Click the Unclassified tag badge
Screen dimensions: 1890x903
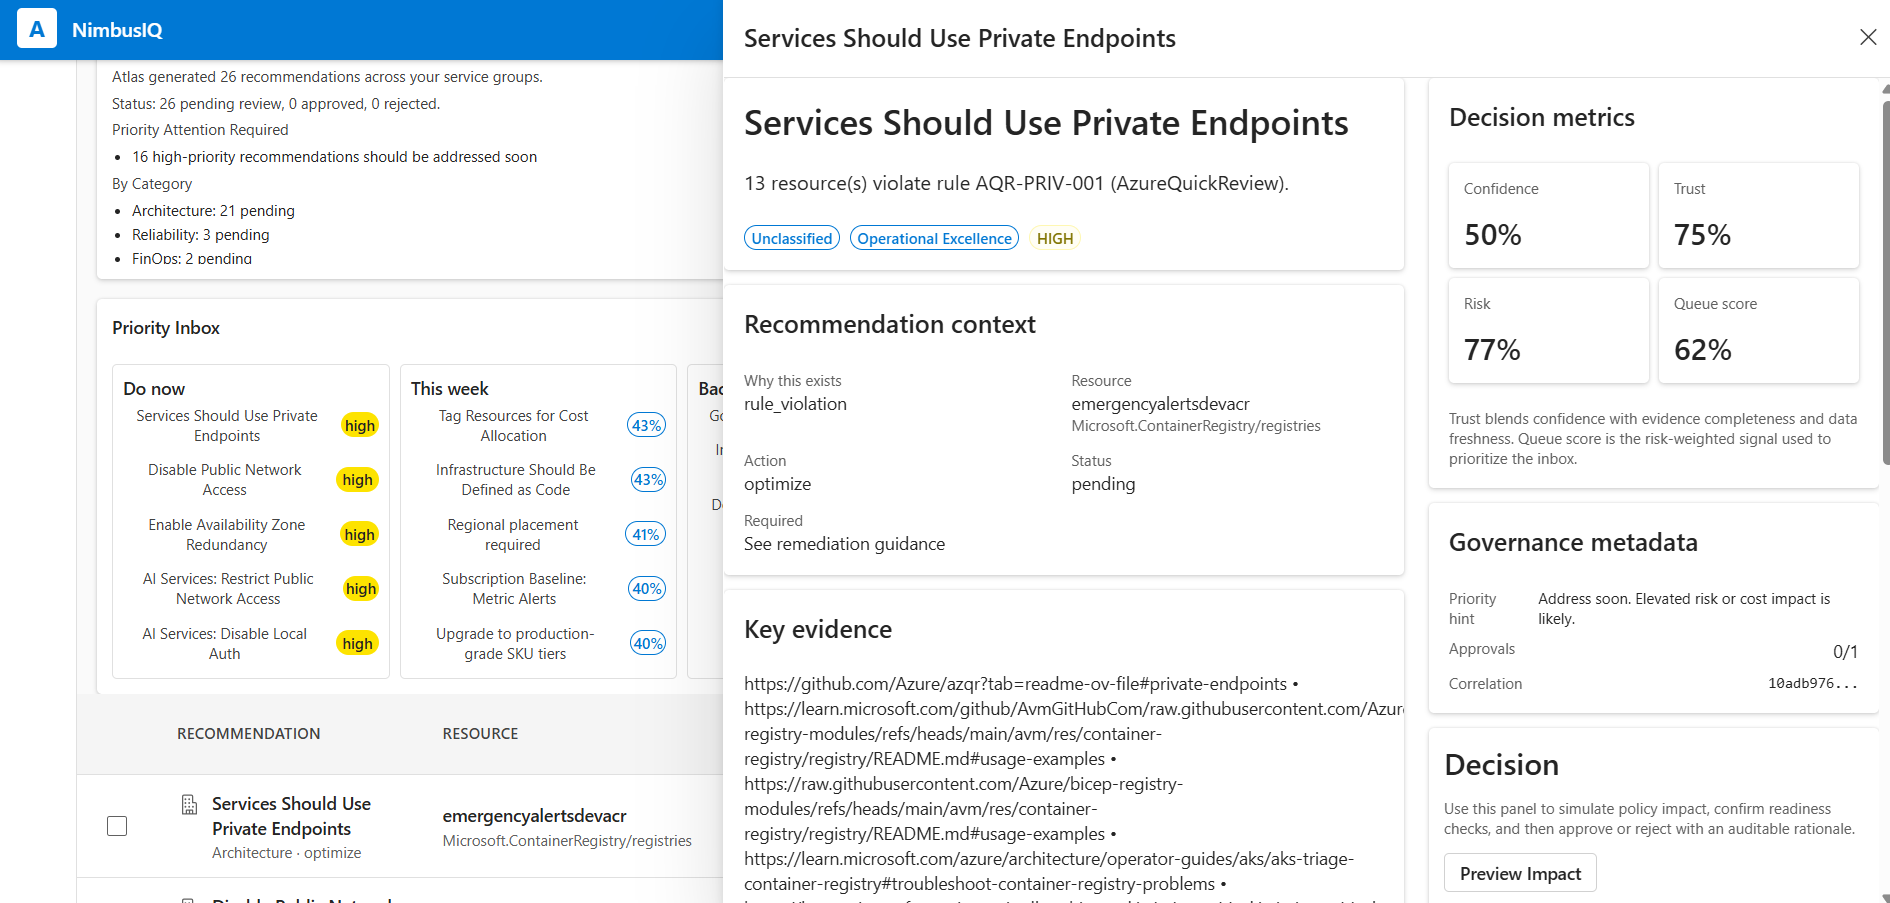pyautogui.click(x=791, y=238)
